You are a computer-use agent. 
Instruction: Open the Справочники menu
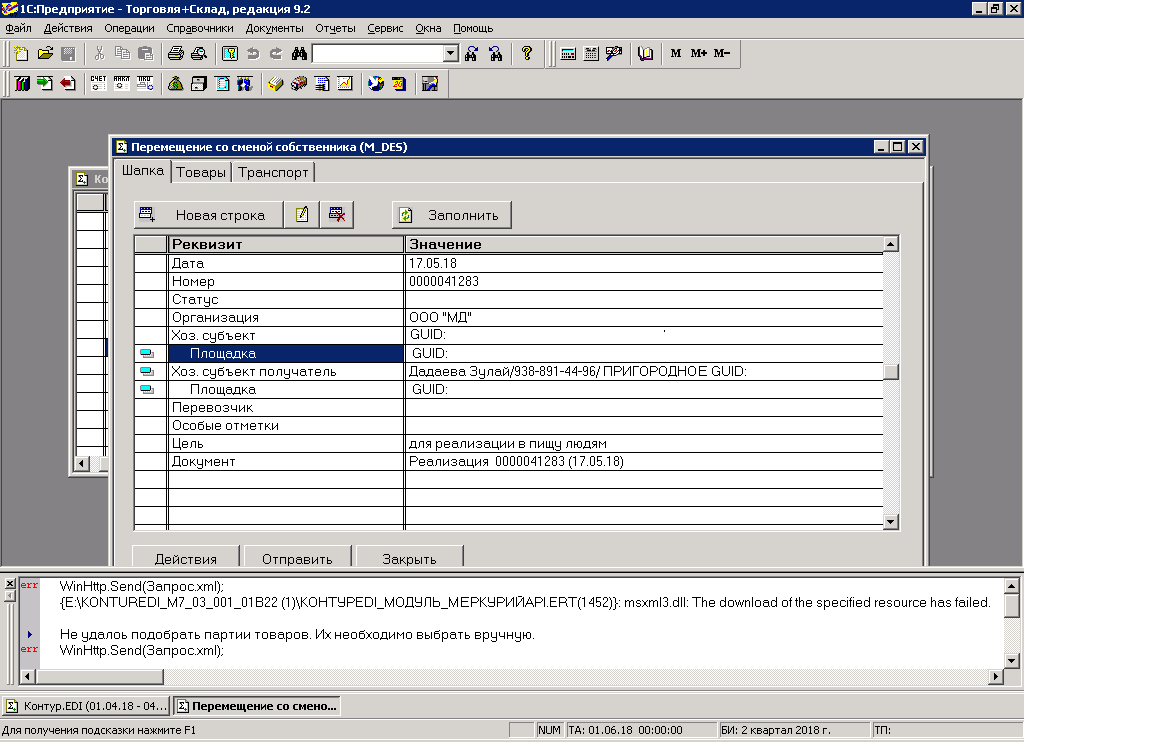pos(200,28)
